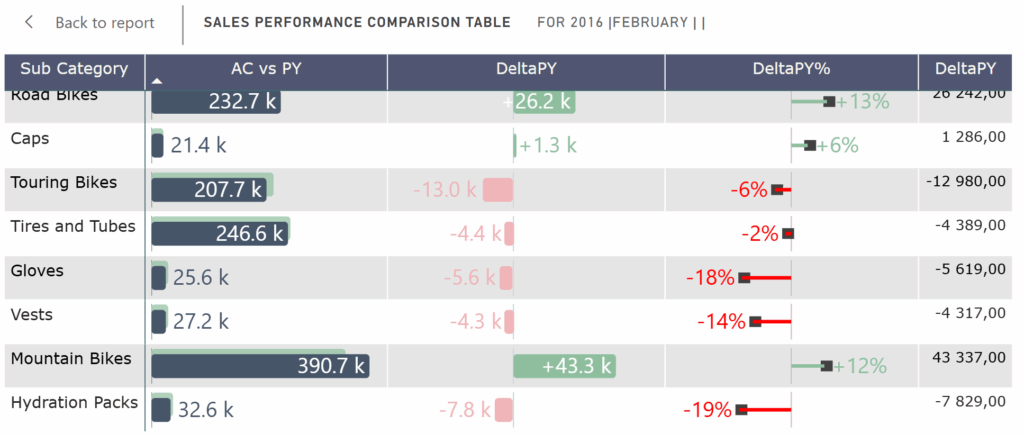This screenshot has width=1024, height=434.
Task: Click Back to report link
Action: tap(104, 23)
